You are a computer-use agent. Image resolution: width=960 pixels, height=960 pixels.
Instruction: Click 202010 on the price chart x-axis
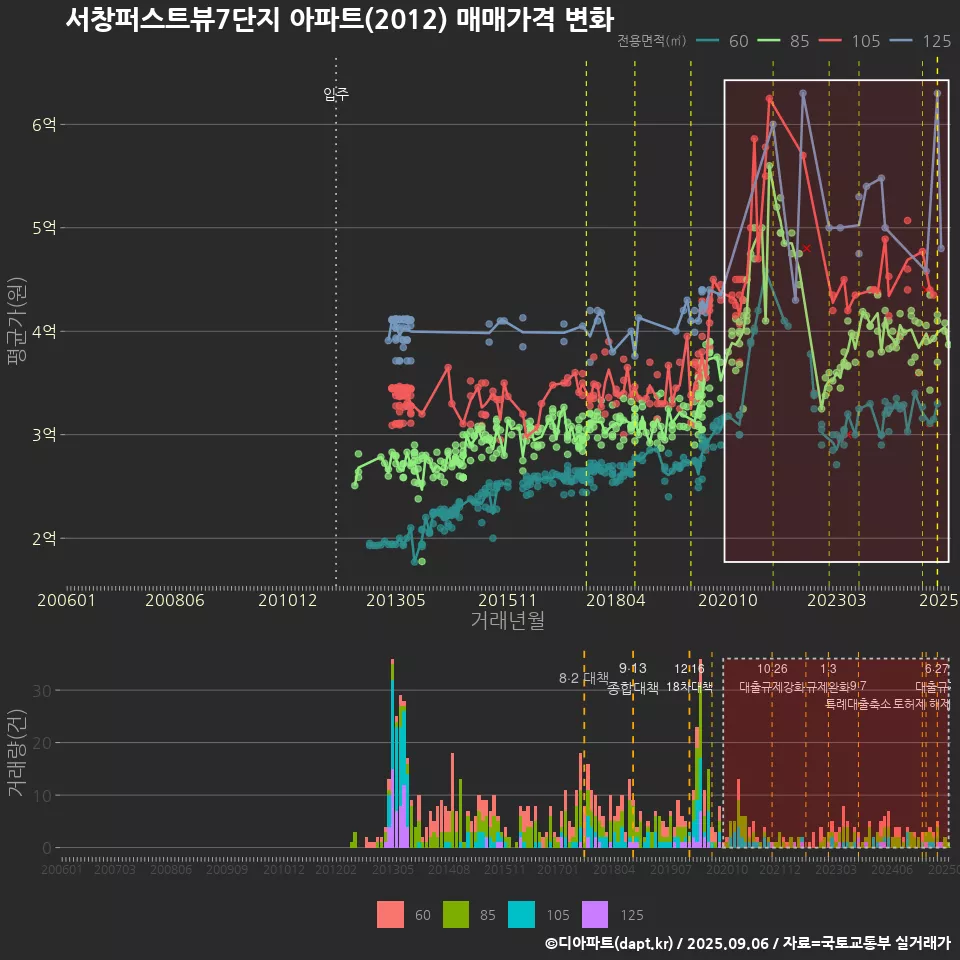pyautogui.click(x=728, y=600)
